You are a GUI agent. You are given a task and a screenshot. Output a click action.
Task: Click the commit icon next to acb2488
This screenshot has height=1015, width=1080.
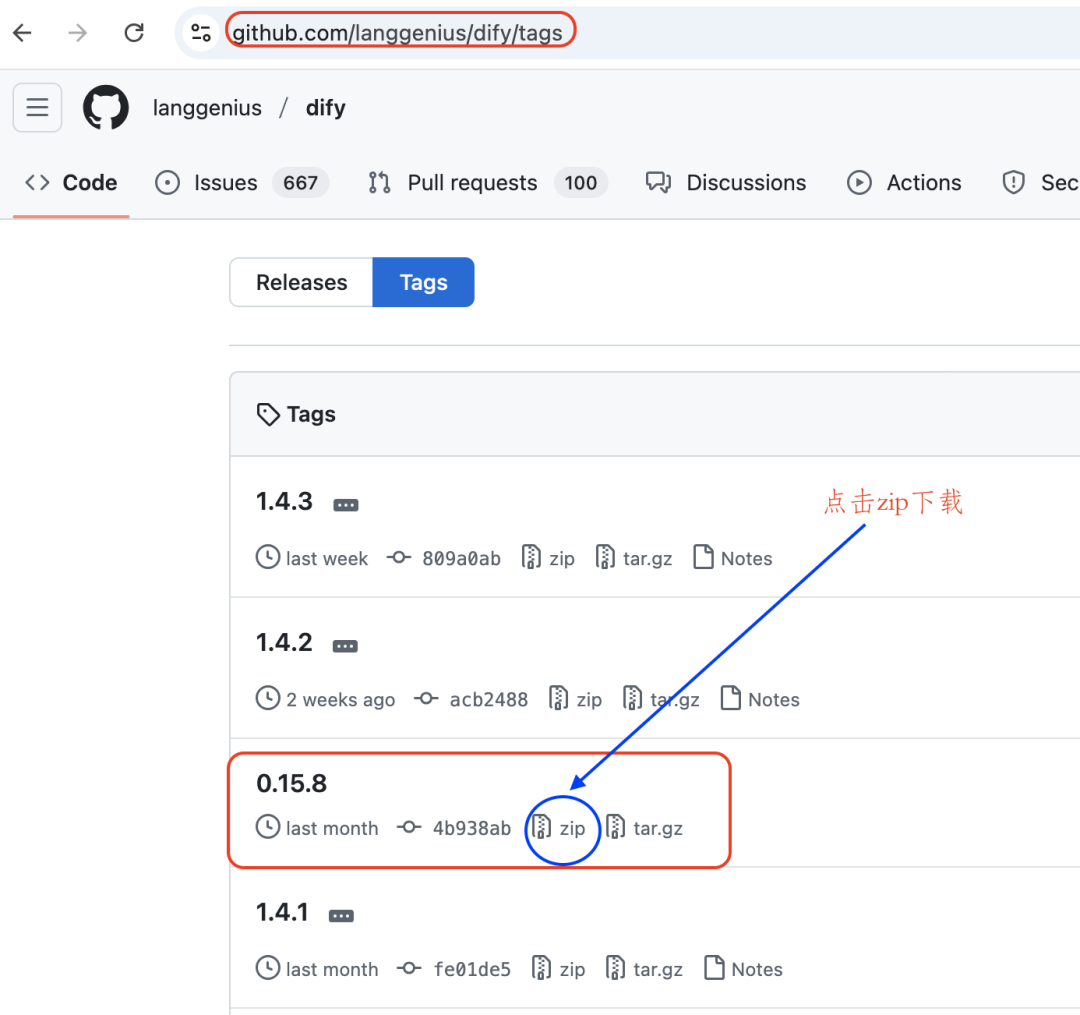coord(426,698)
